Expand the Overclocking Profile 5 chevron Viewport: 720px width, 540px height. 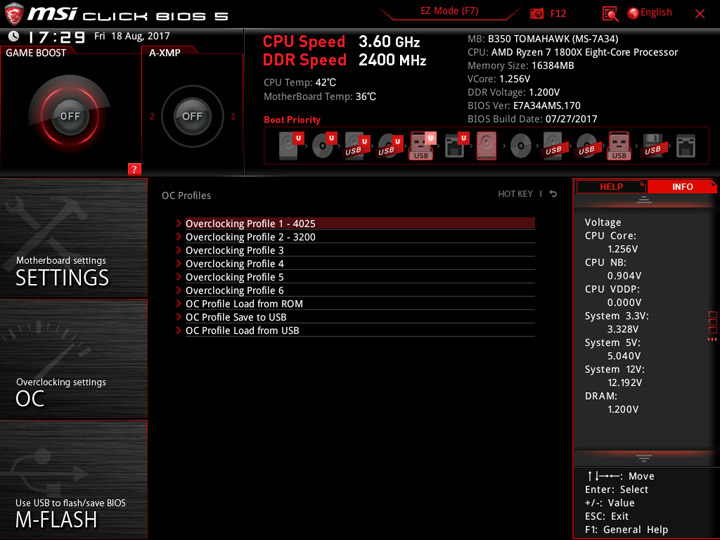coord(179,276)
